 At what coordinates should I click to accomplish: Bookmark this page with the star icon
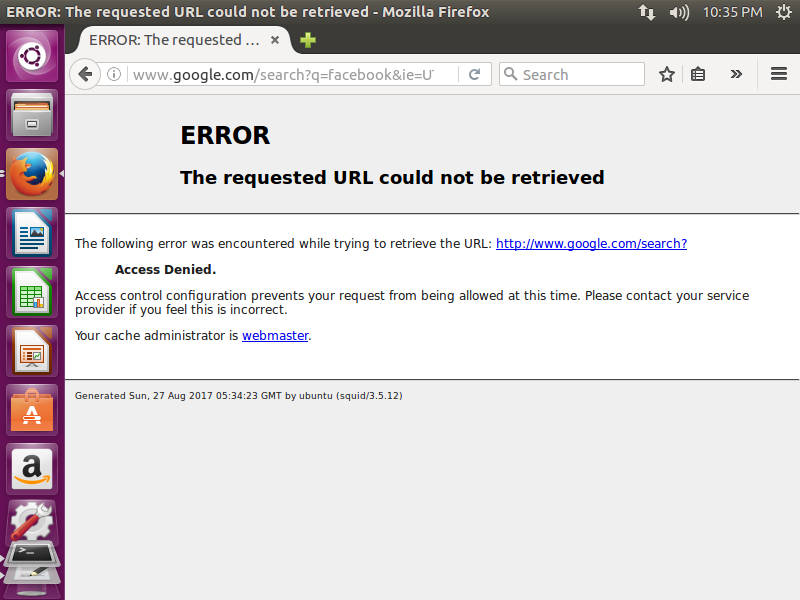667,73
